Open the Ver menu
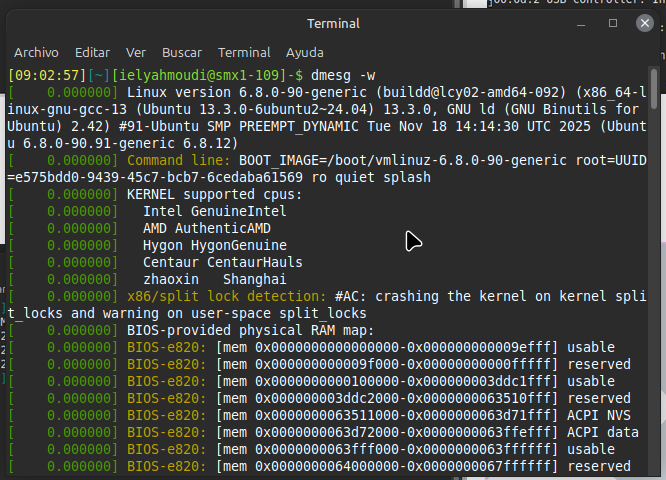 point(135,53)
